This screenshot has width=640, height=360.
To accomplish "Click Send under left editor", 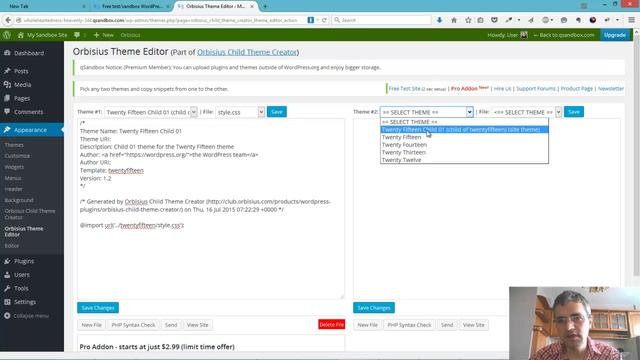I will coord(171,325).
